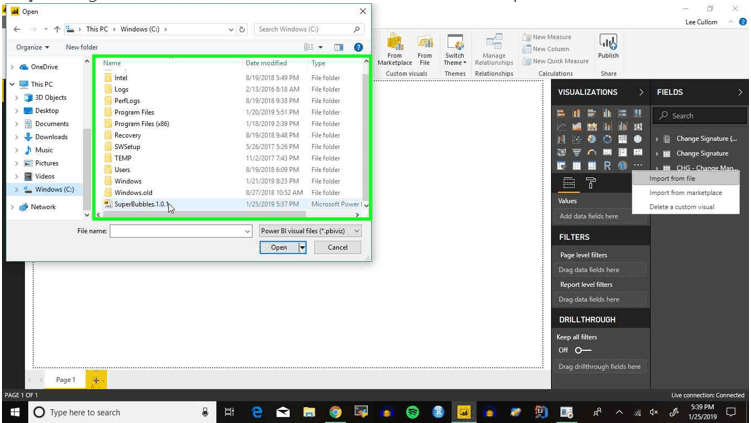Open the Organize dropdown menu
Image resolution: width=751 pixels, height=423 pixels.
click(32, 47)
